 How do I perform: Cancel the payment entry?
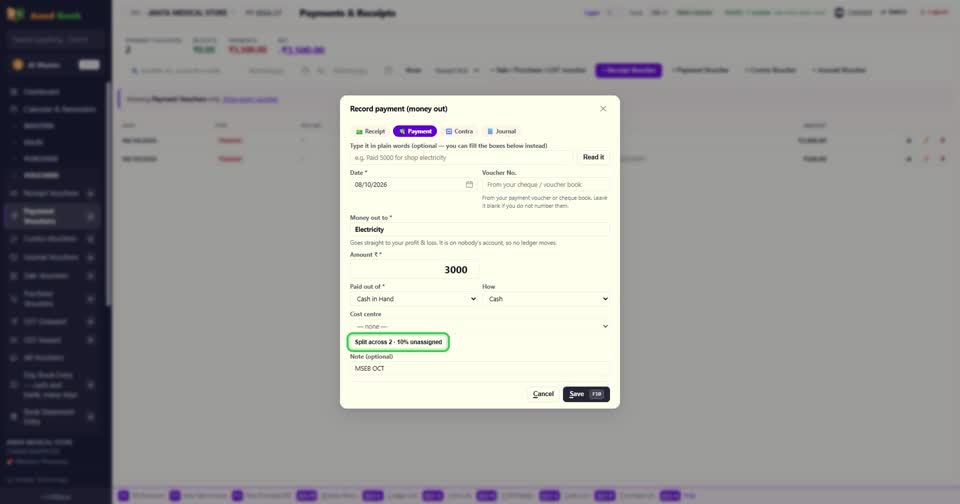543,394
